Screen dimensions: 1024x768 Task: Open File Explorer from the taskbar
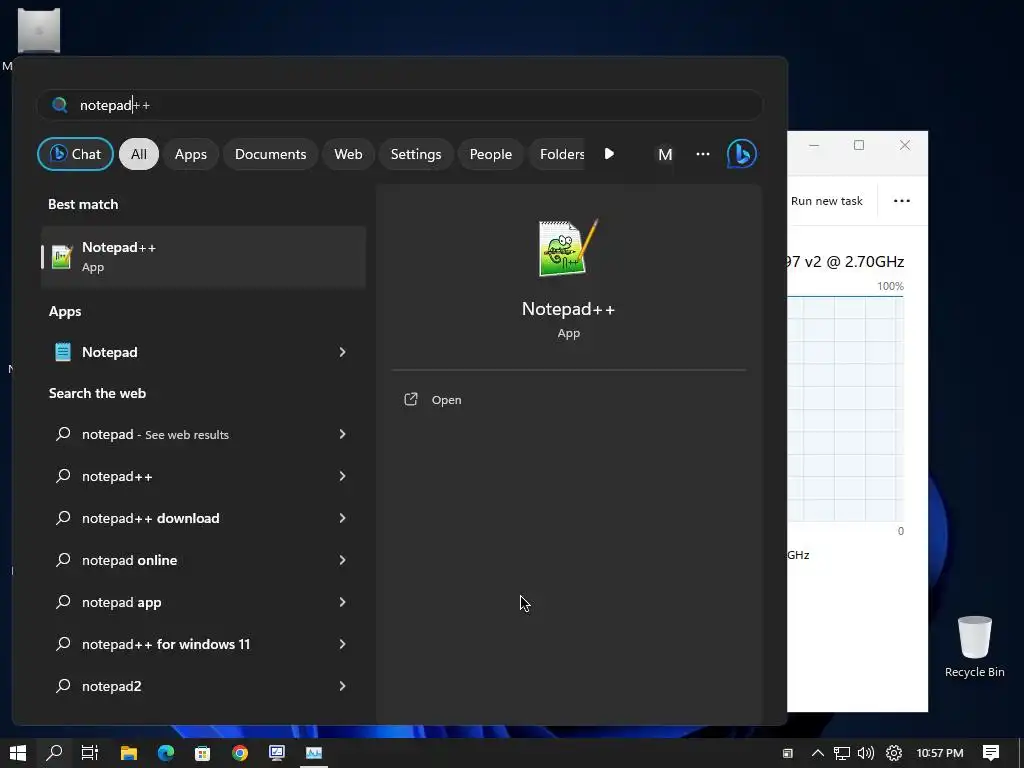pos(129,753)
